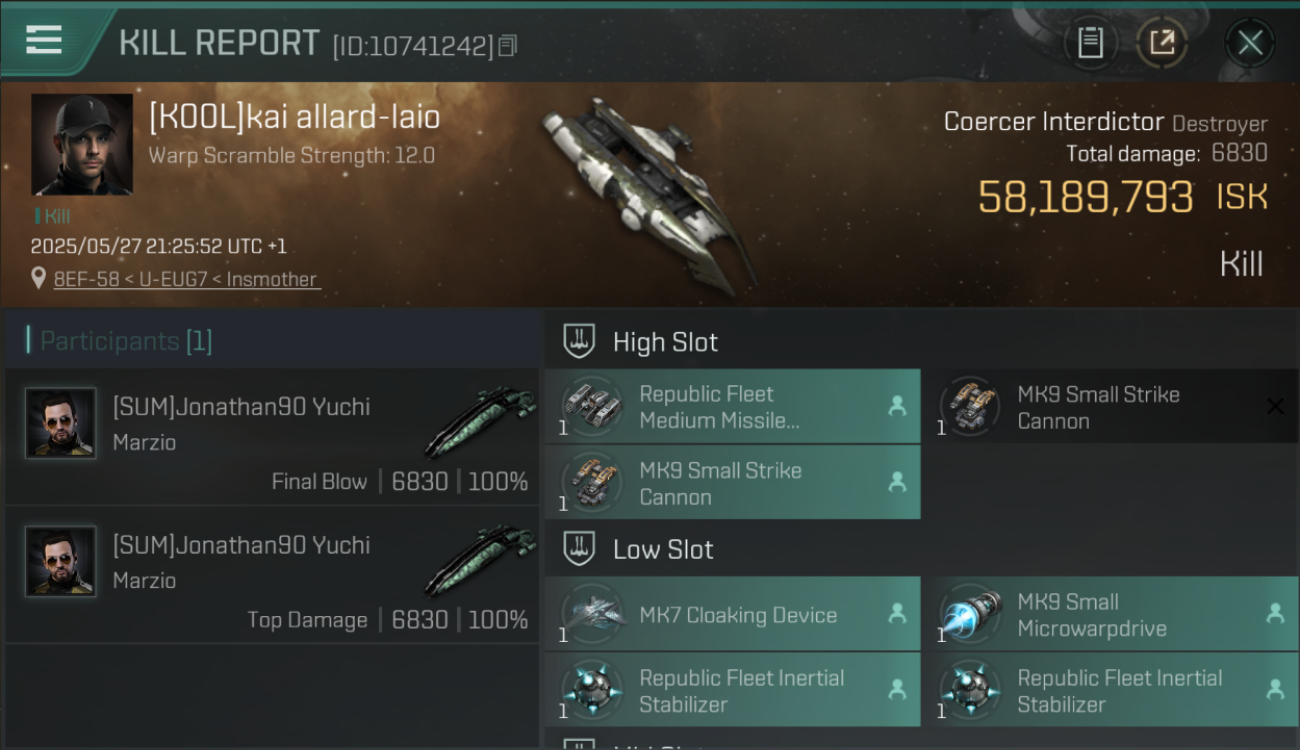Share kill report via export icon
The width and height of the screenshot is (1300, 750).
coord(1161,43)
